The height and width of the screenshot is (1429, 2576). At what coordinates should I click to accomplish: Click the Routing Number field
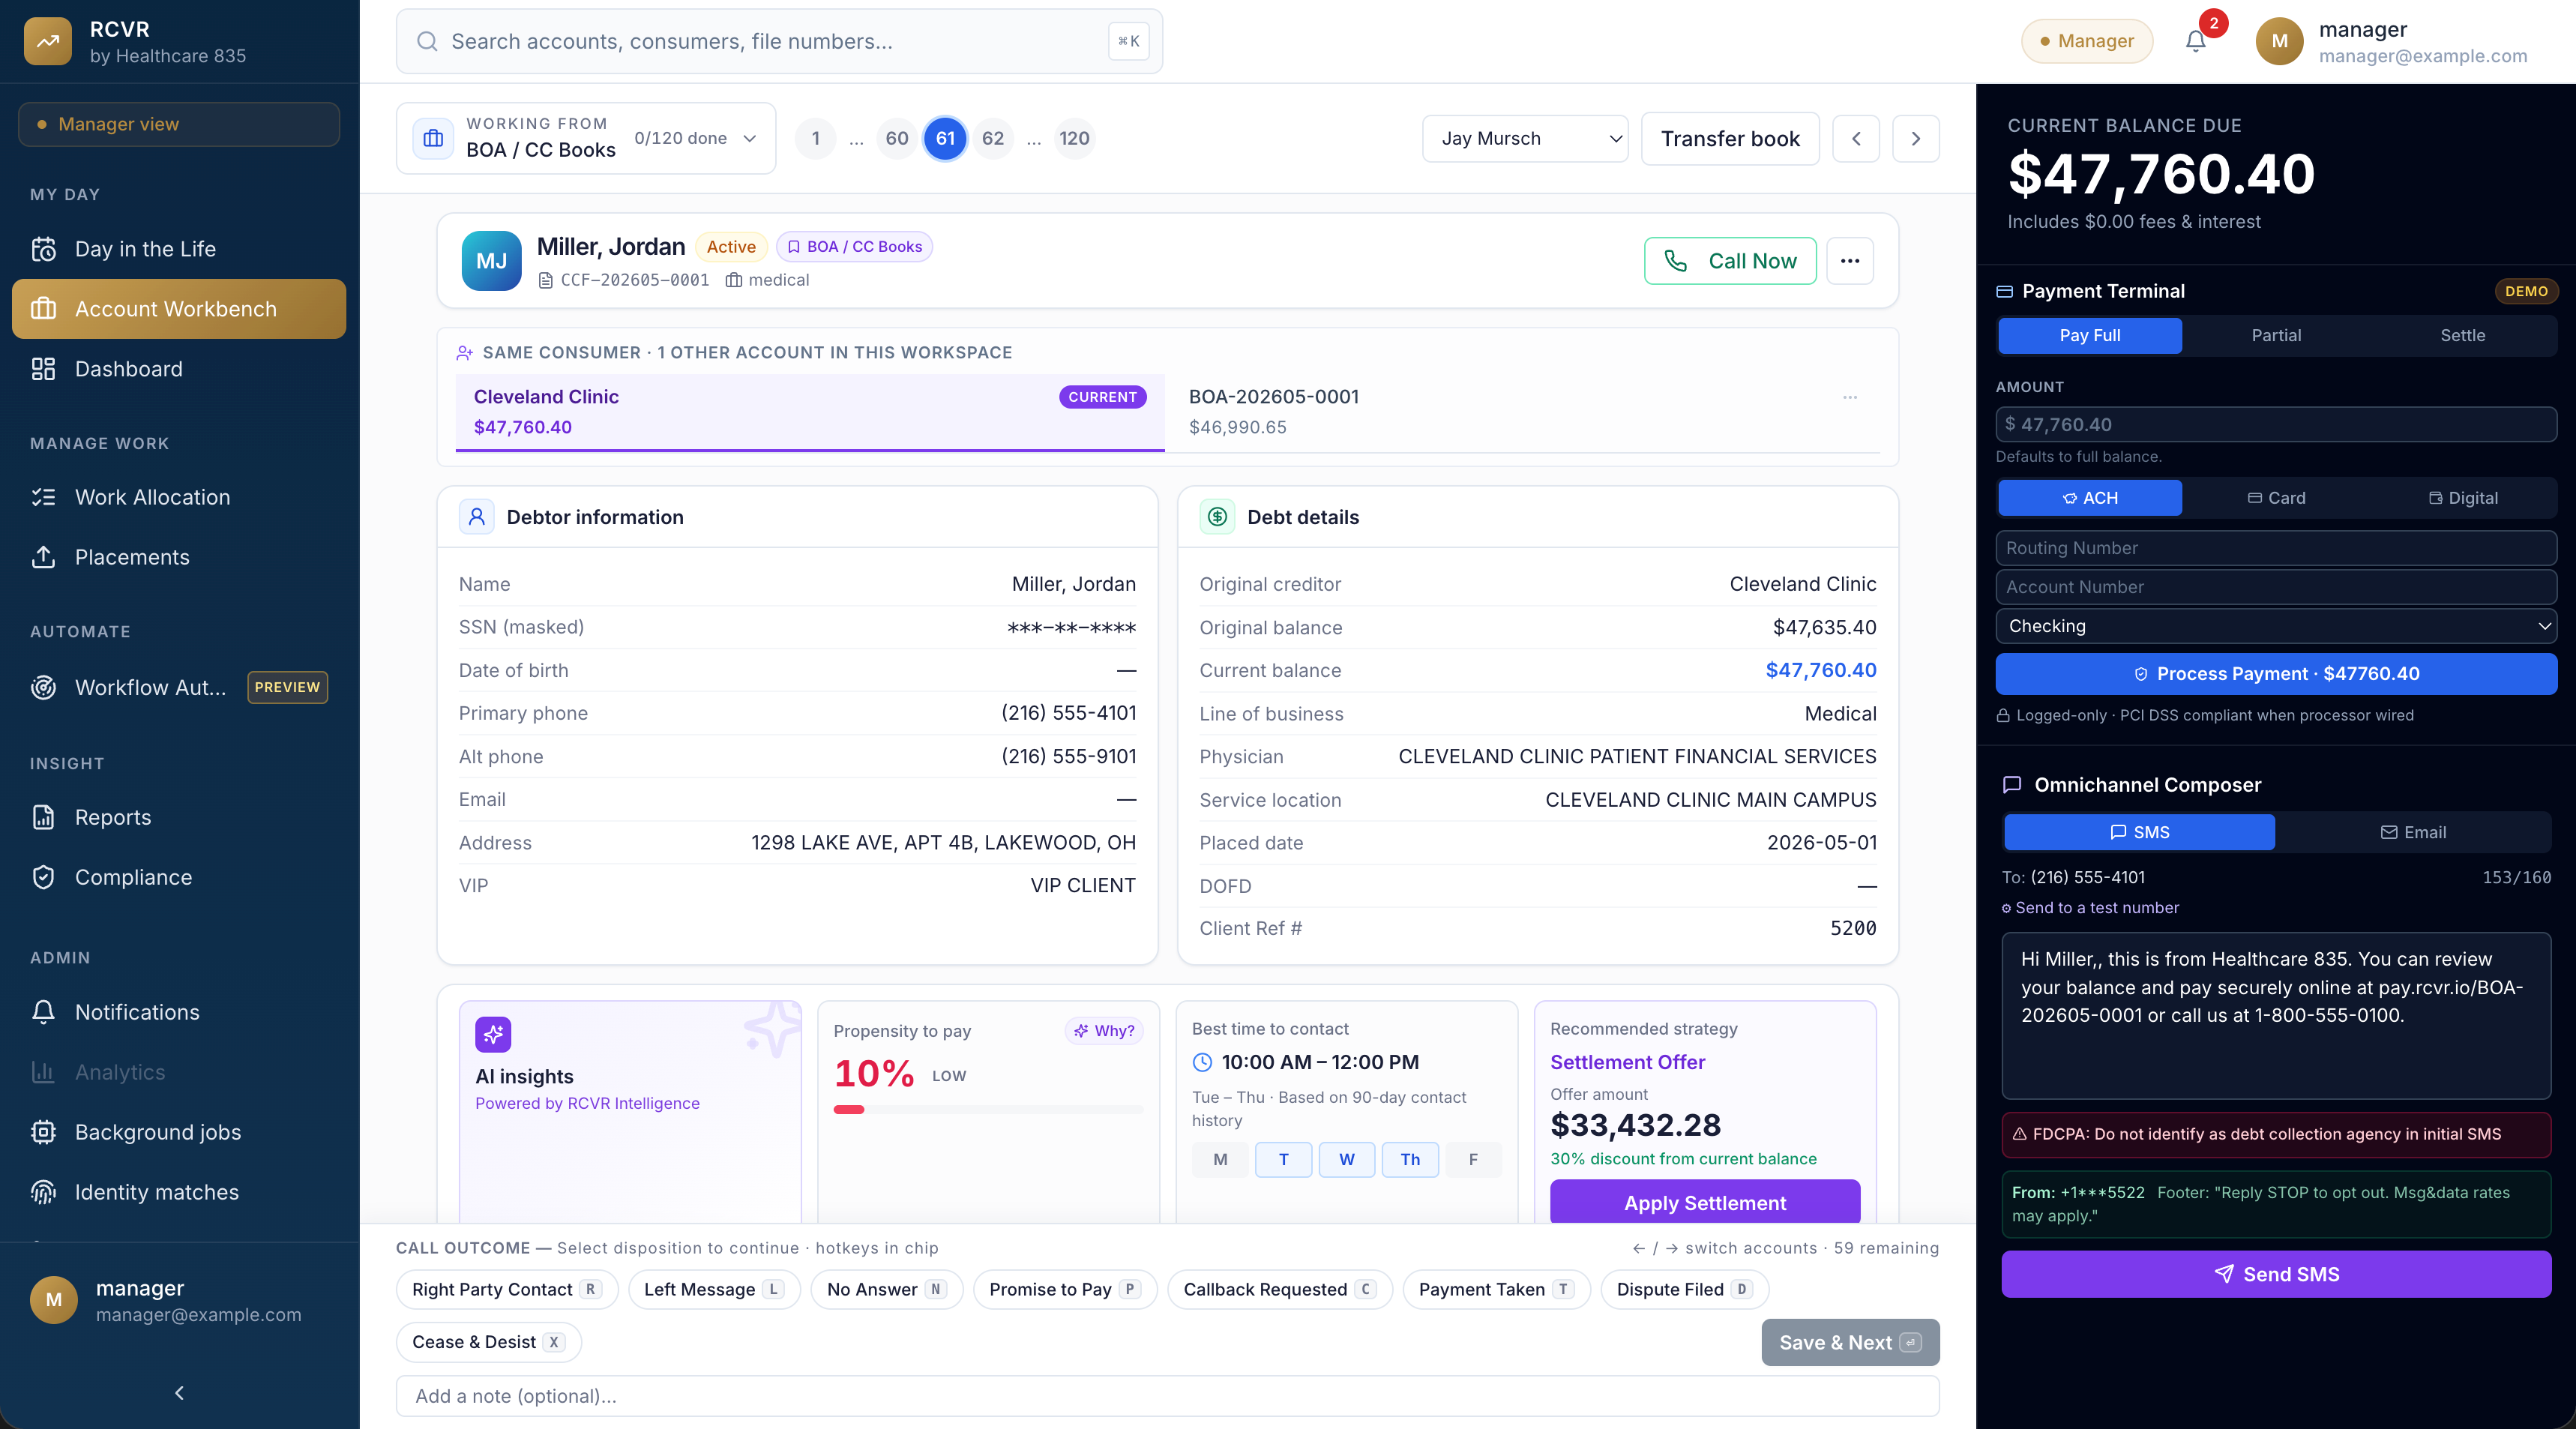pos(2276,548)
